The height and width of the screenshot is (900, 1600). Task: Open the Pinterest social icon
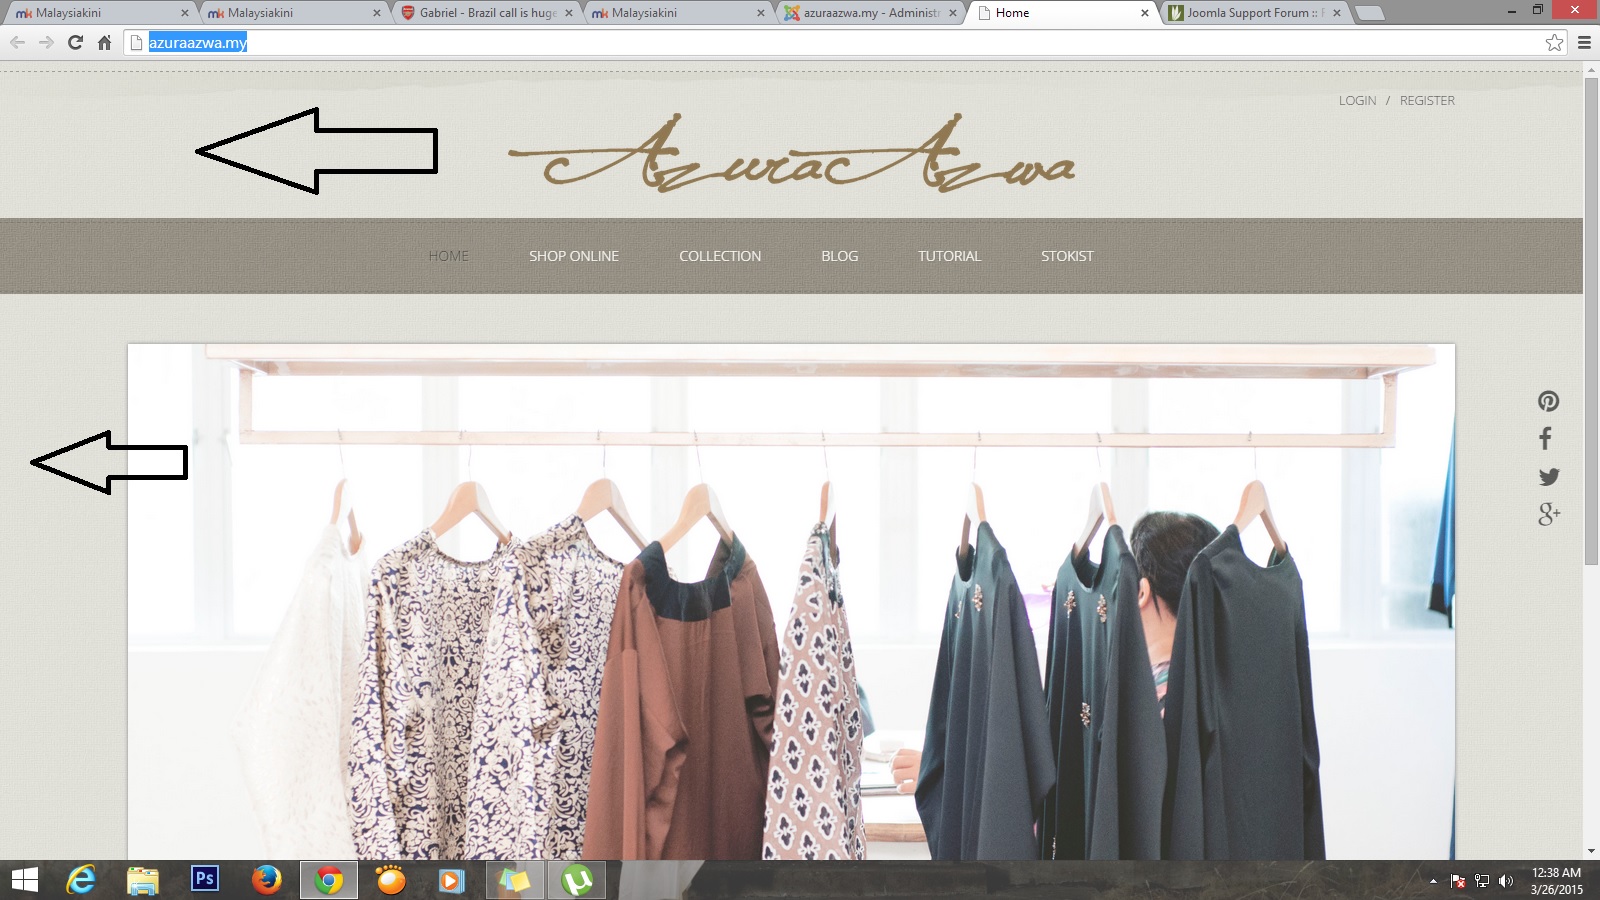tap(1548, 401)
